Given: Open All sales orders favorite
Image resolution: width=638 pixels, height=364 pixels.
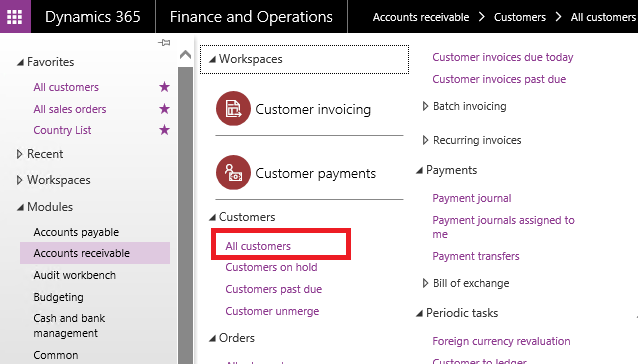Looking at the screenshot, I should click(x=70, y=109).
